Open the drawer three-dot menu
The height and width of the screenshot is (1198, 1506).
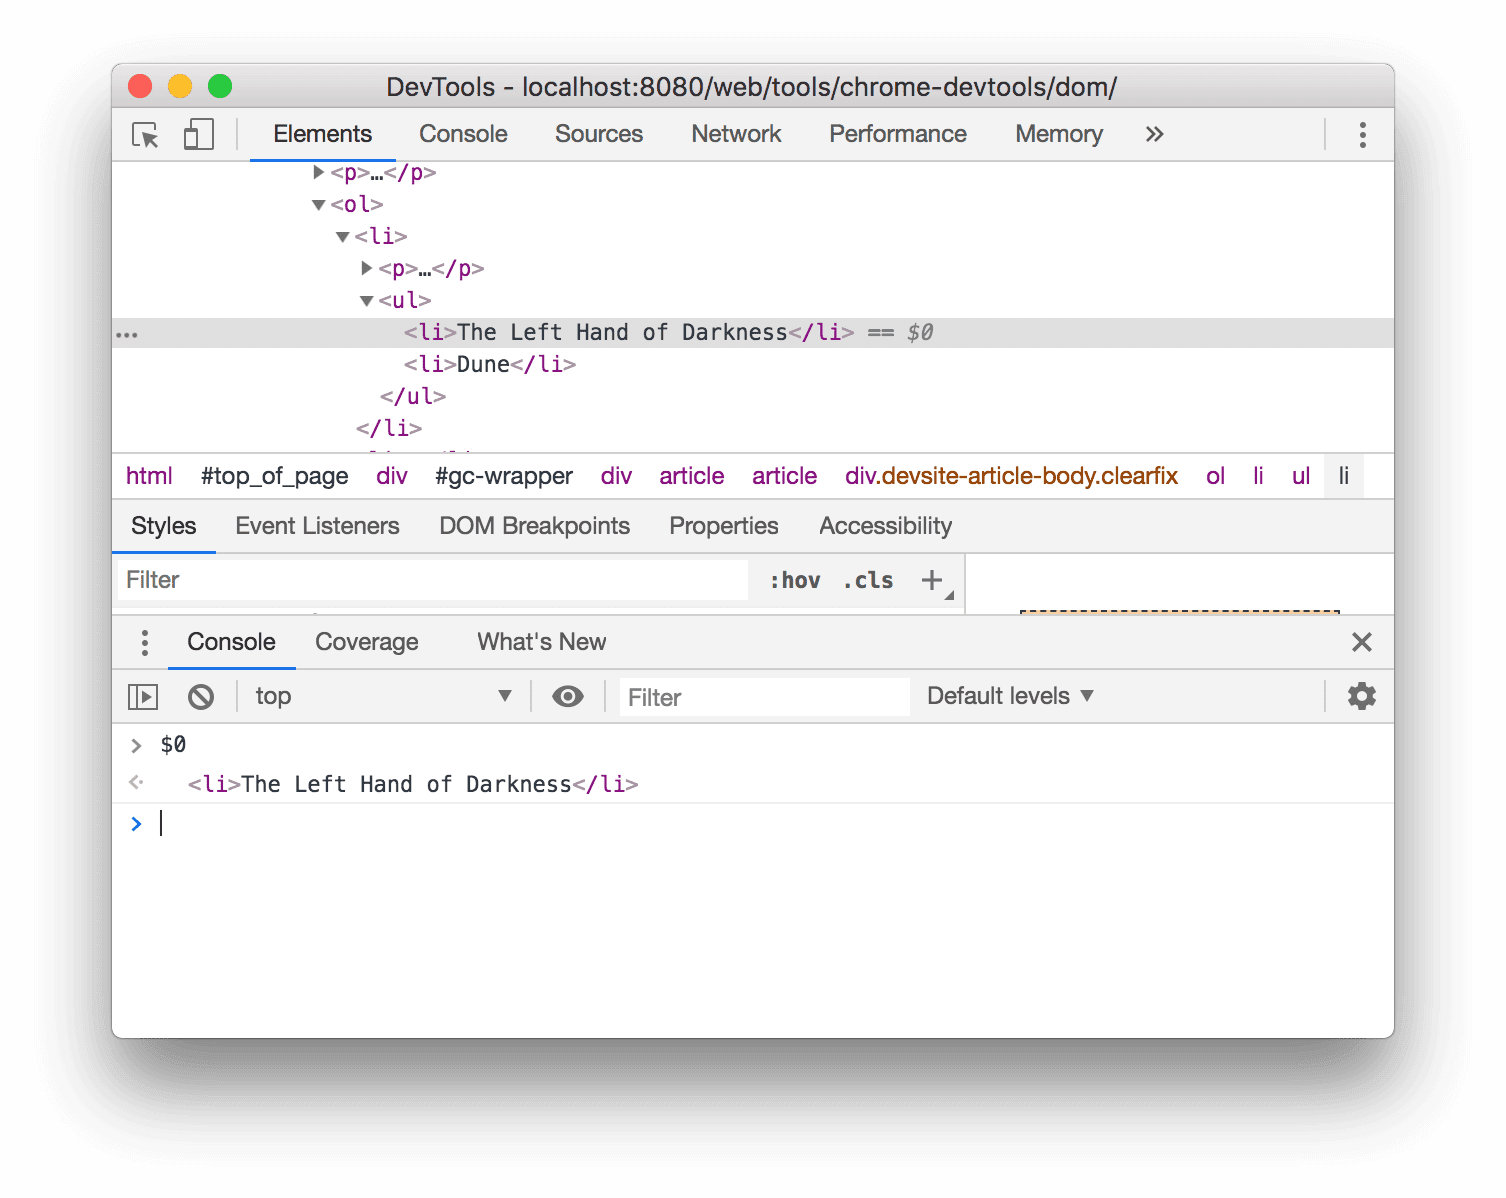pos(145,643)
